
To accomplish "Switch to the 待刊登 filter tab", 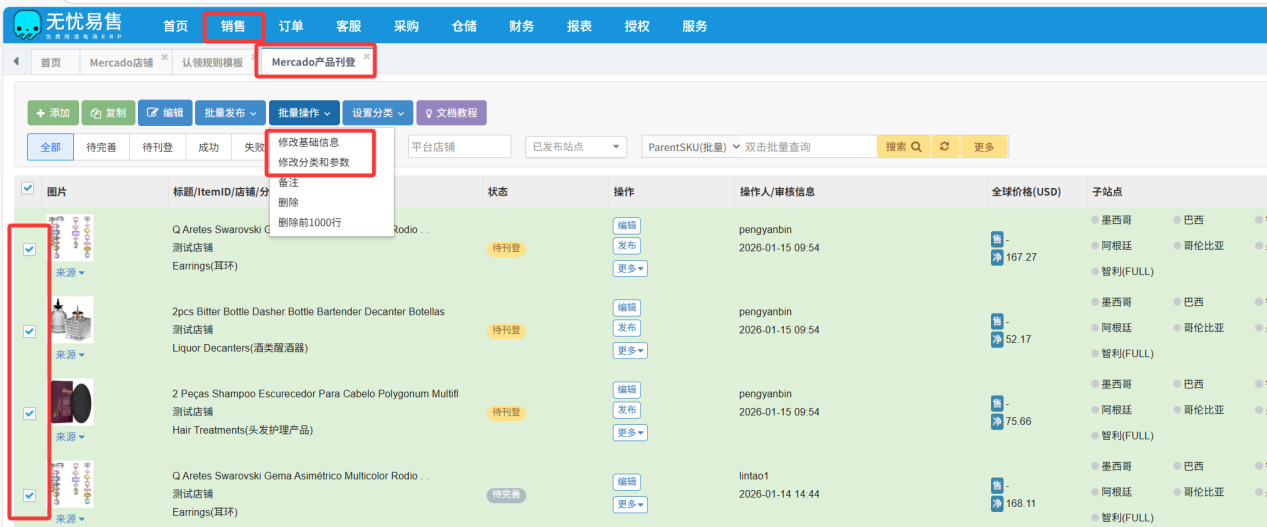I will coord(157,147).
